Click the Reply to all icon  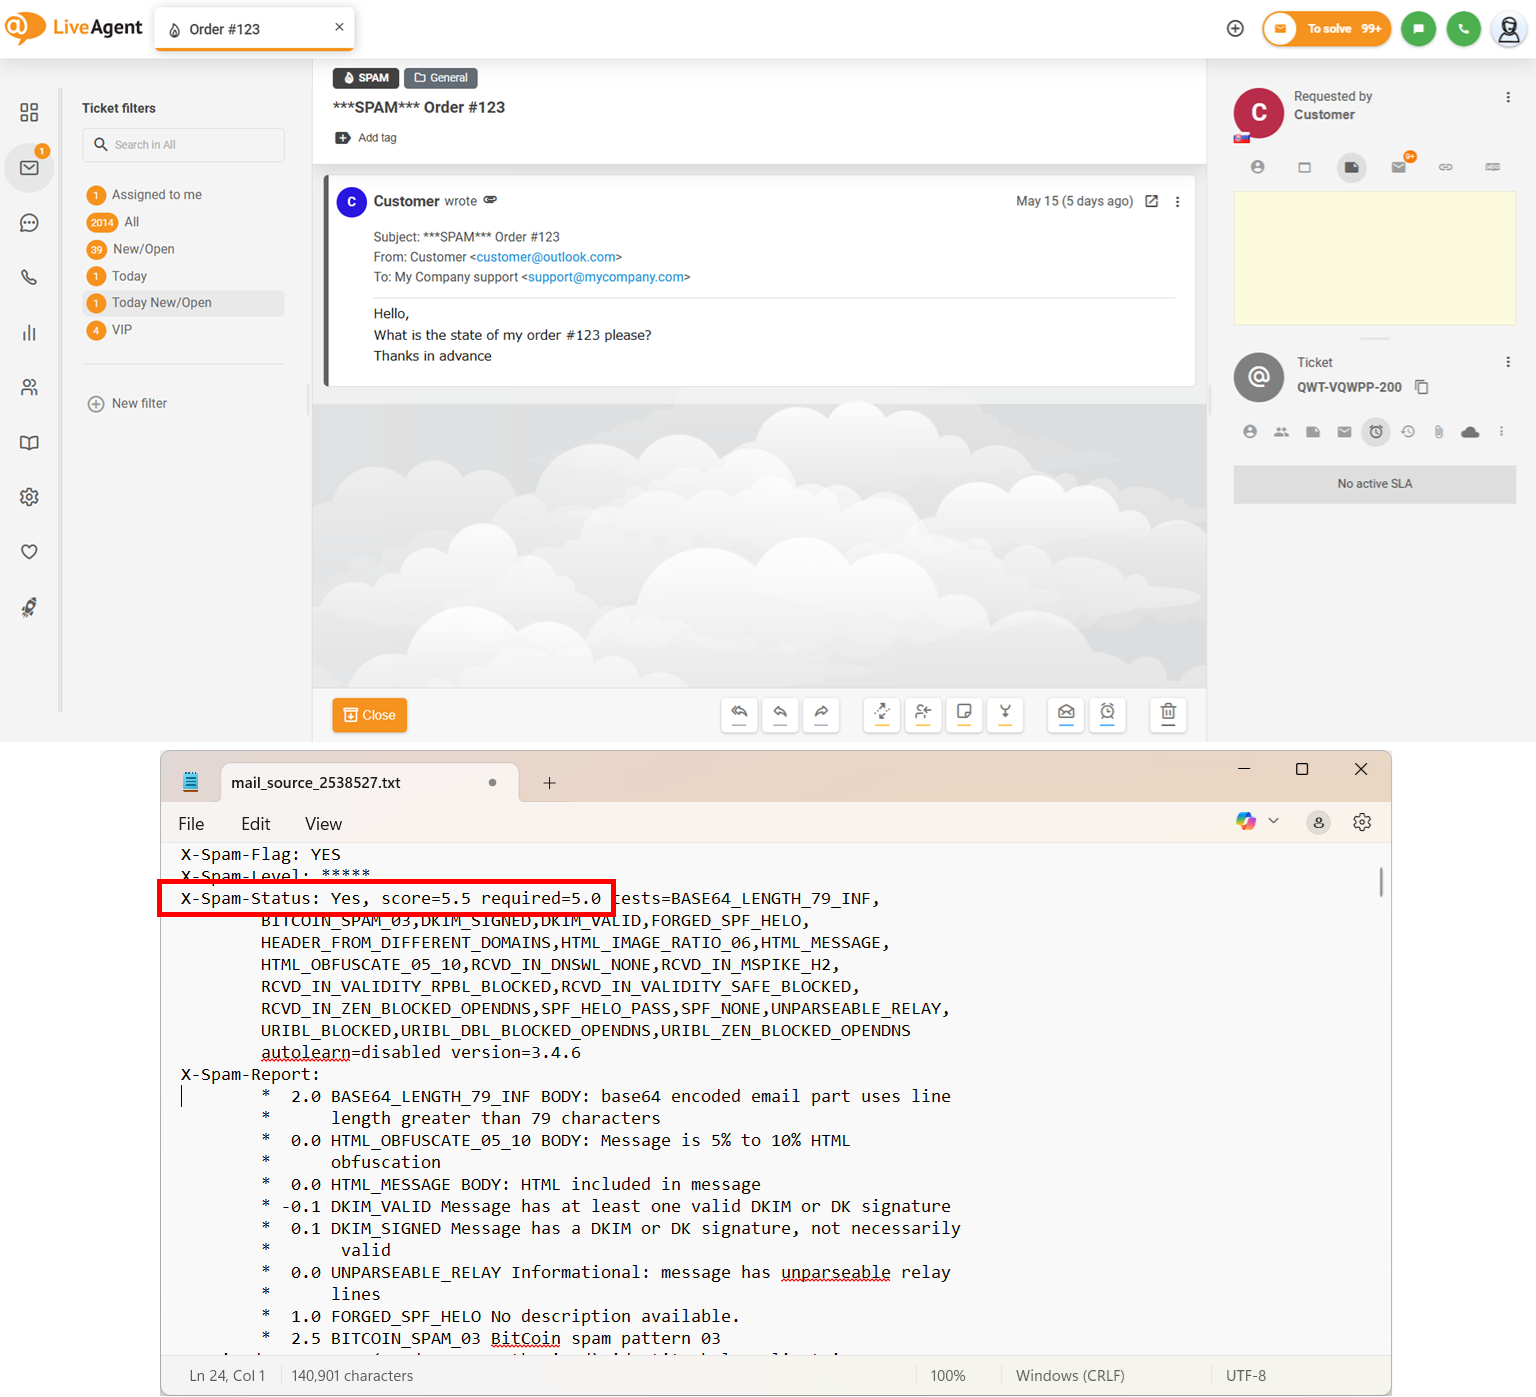(x=739, y=714)
